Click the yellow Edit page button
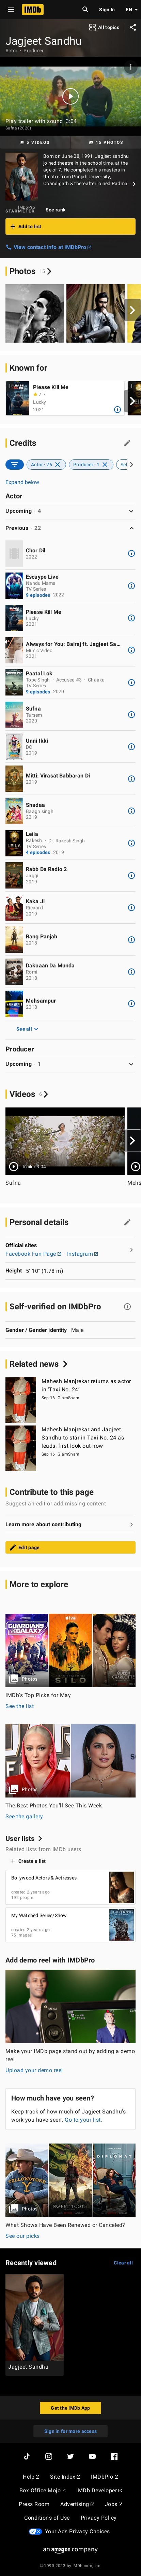The height and width of the screenshot is (2576, 141). [70, 1547]
